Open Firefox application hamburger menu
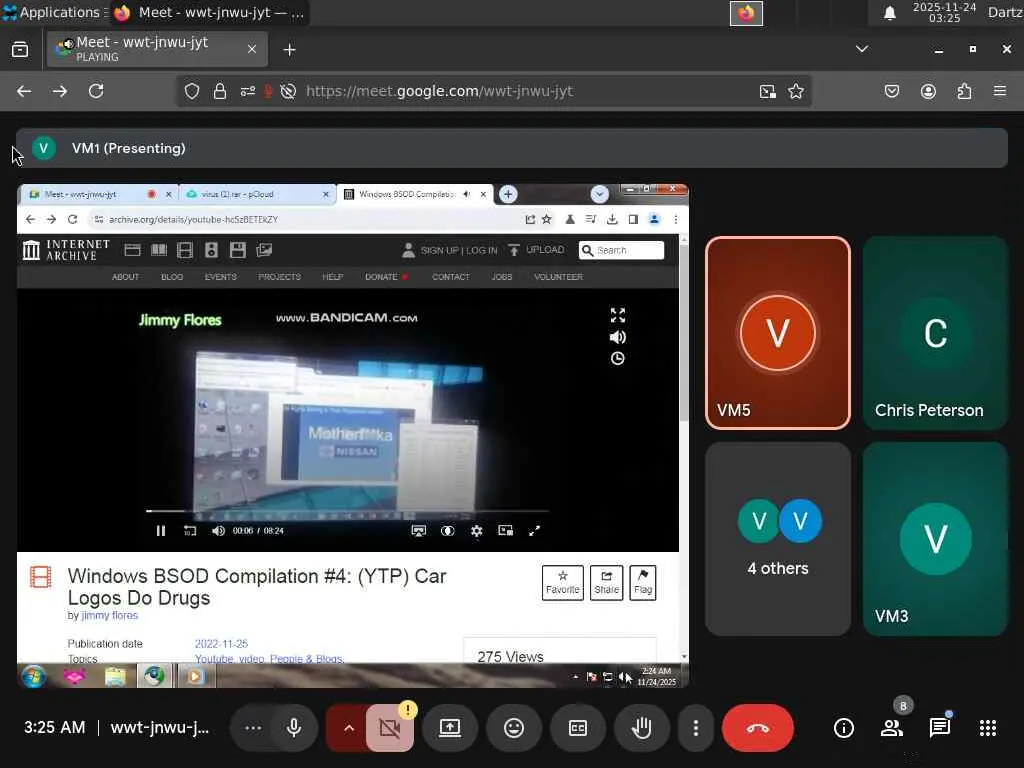The image size is (1024, 768). coord(1000,91)
